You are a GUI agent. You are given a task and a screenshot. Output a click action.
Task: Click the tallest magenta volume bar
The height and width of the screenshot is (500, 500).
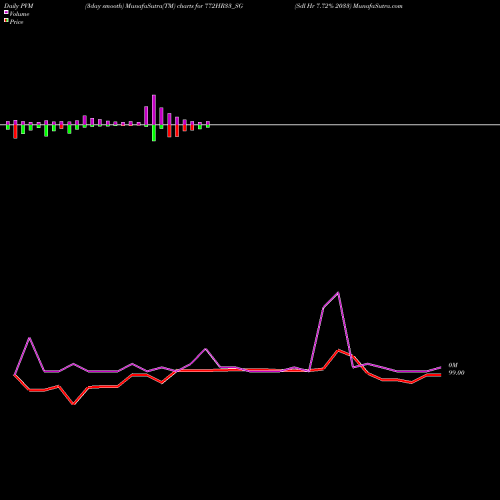[154, 110]
